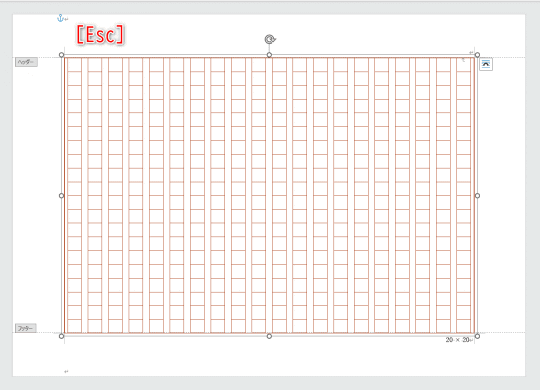
Task: Click the middle-right sizing handle
Action: click(x=477, y=196)
